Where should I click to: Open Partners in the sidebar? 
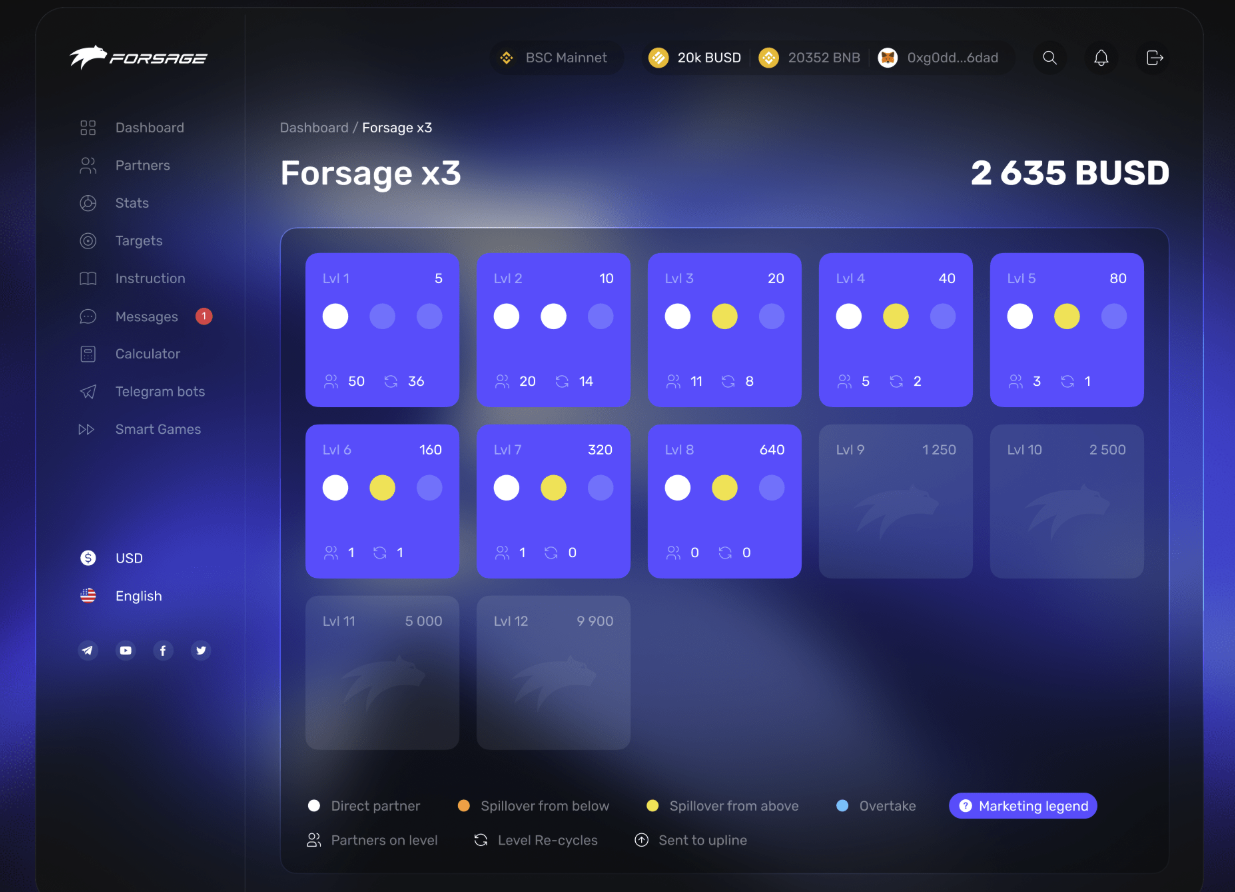(125, 165)
